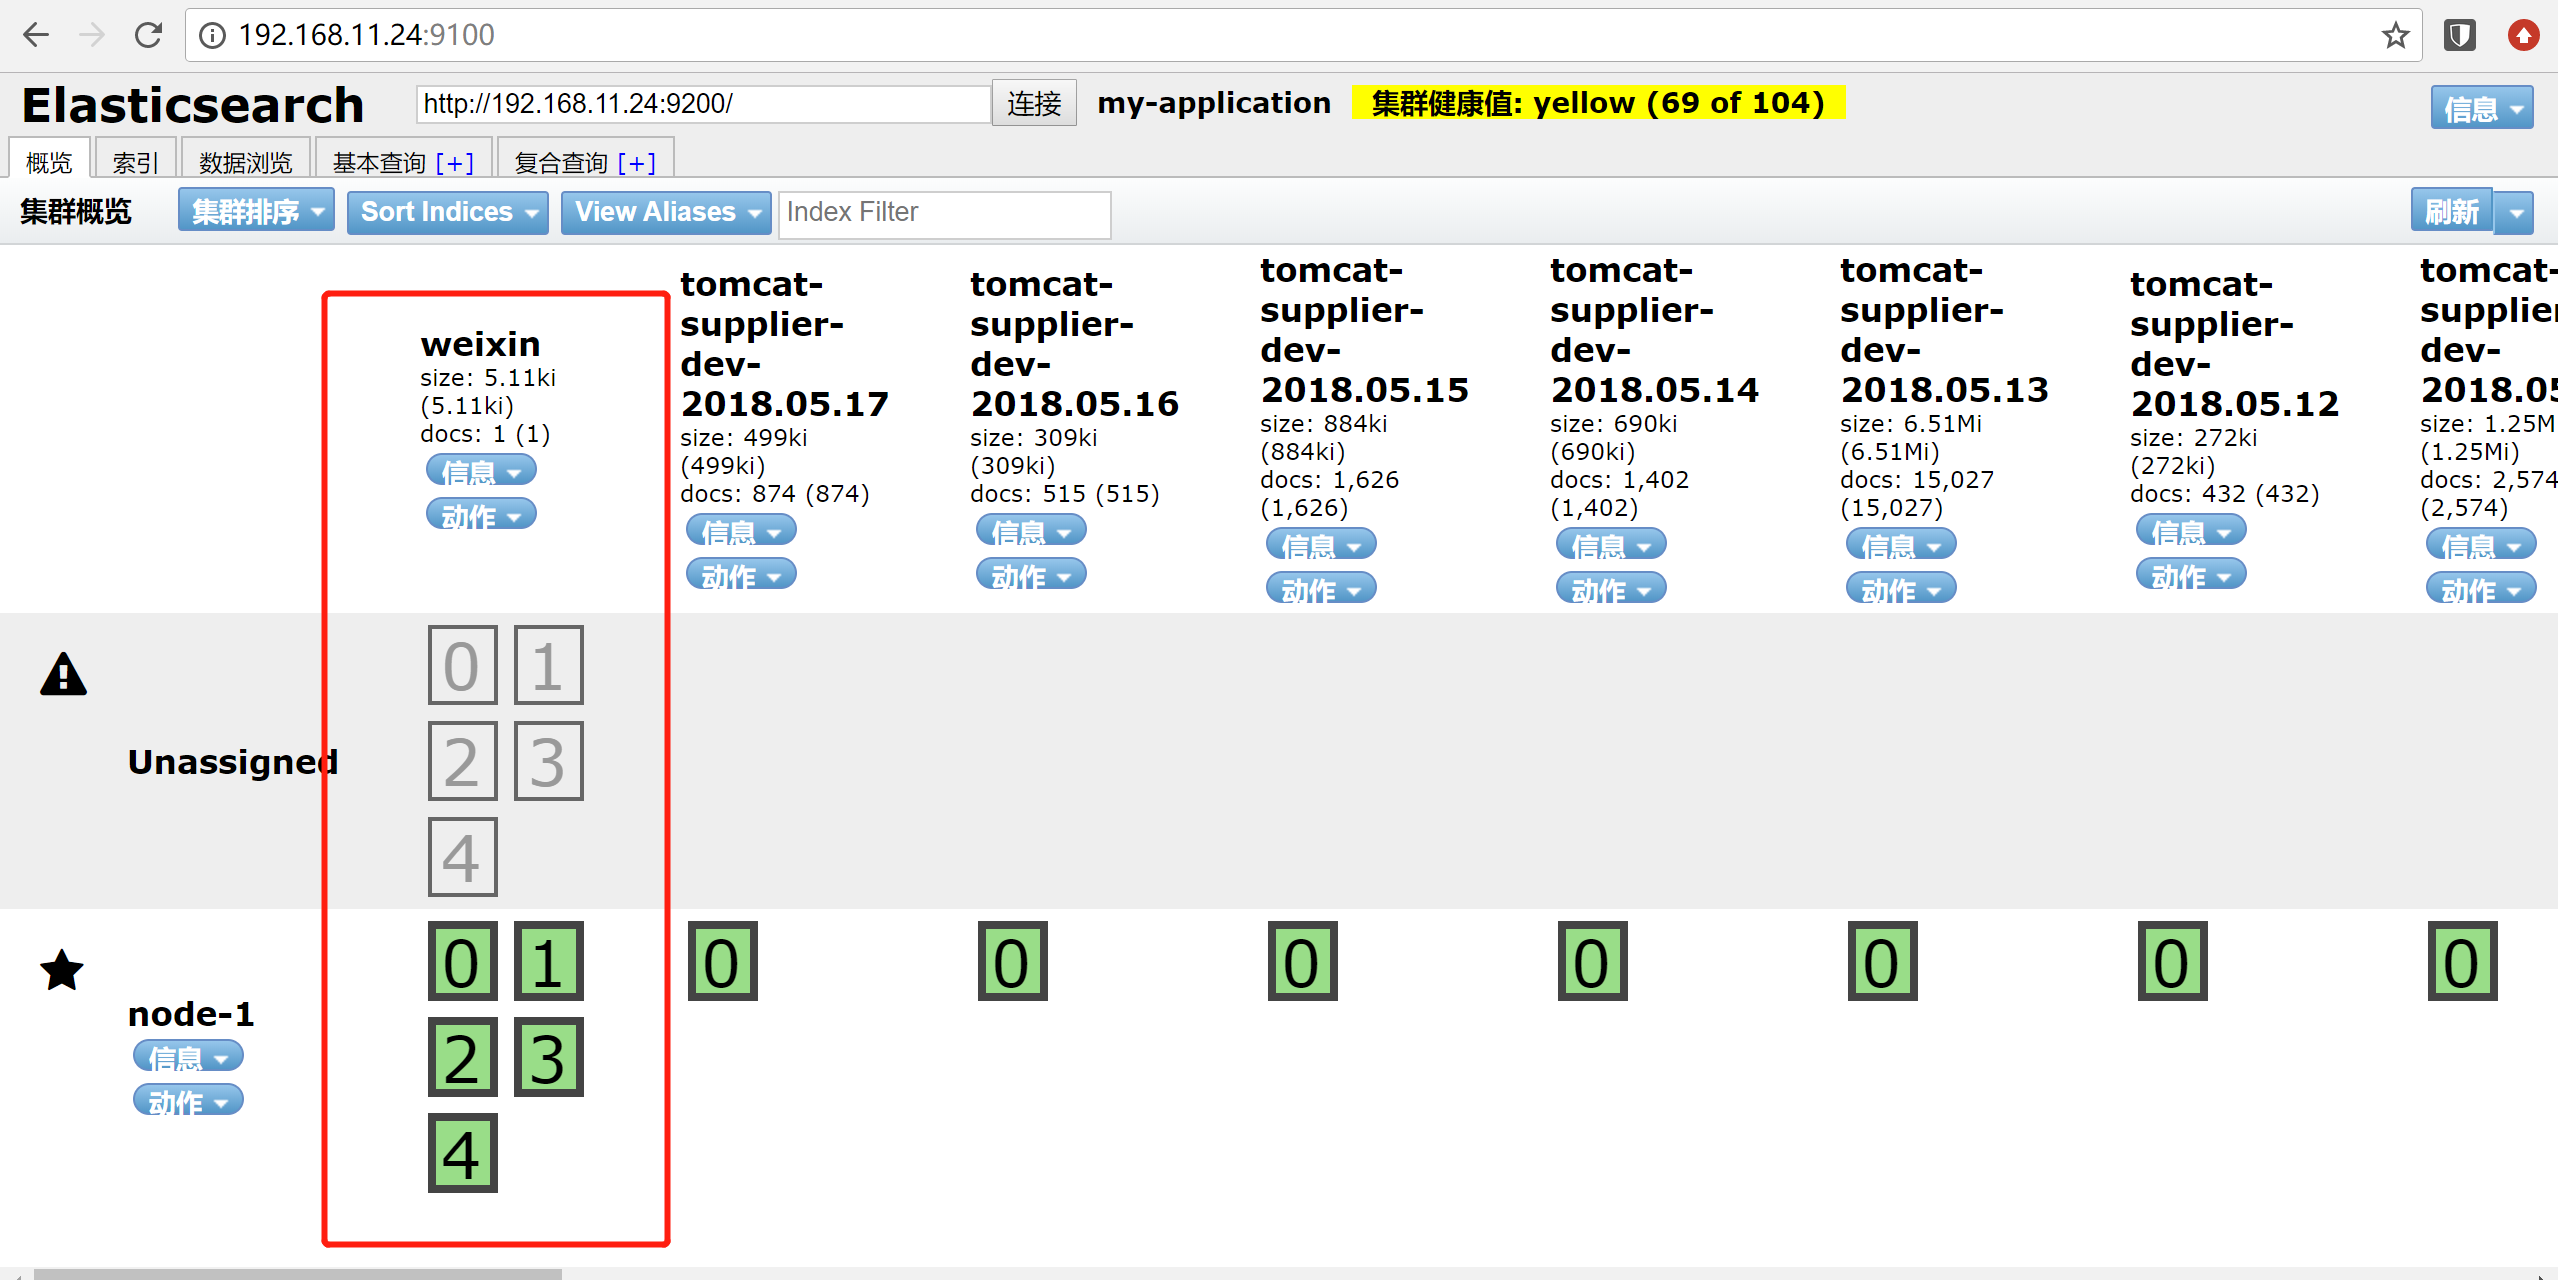This screenshot has width=2558, height=1280.
Task: Select green shard 0 of weixin on node-1
Action: (x=462, y=962)
